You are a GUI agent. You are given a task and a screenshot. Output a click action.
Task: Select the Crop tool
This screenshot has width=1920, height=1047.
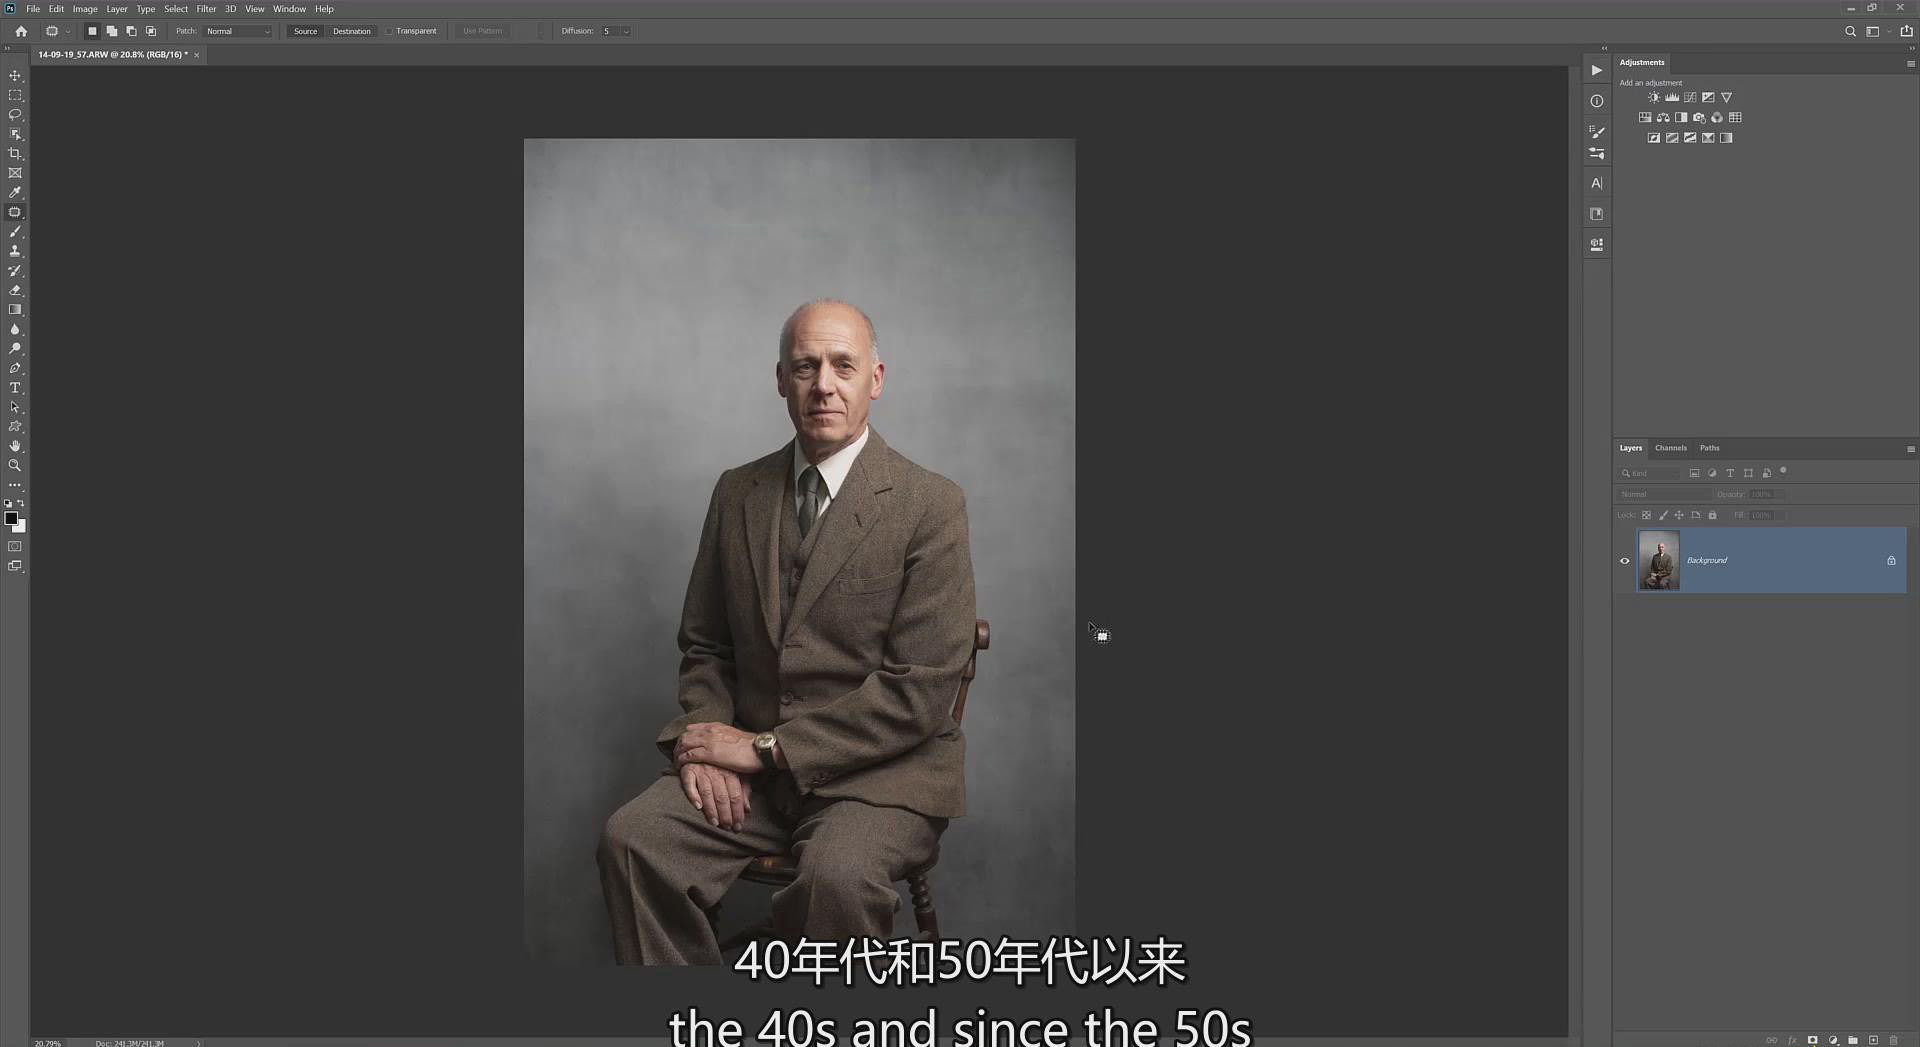[15, 153]
